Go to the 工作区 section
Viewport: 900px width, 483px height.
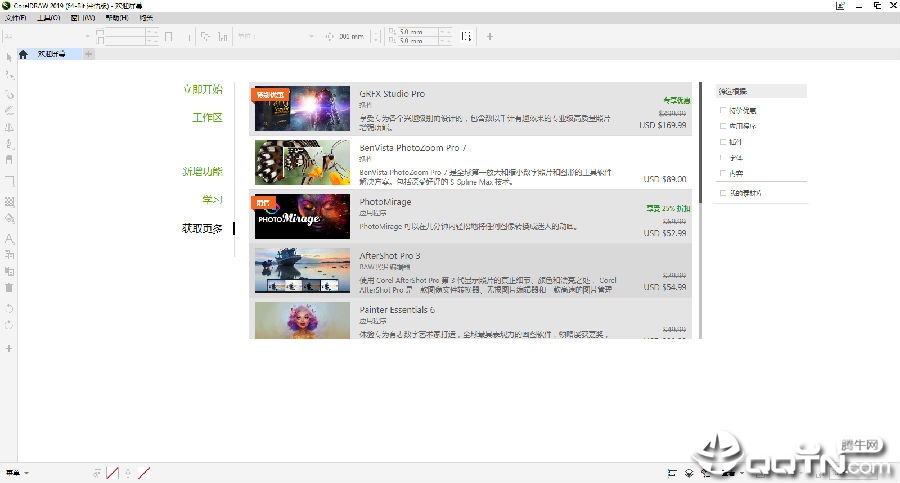[207, 118]
